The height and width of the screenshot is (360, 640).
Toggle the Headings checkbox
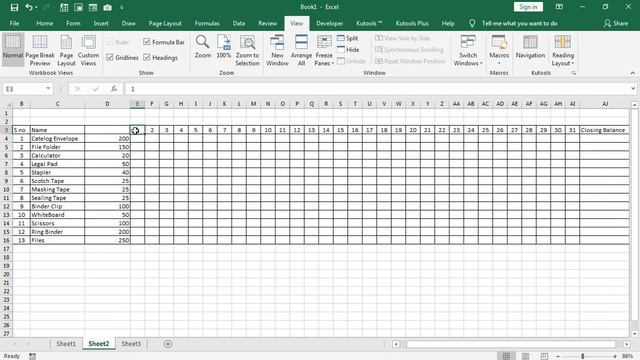click(x=160, y=58)
